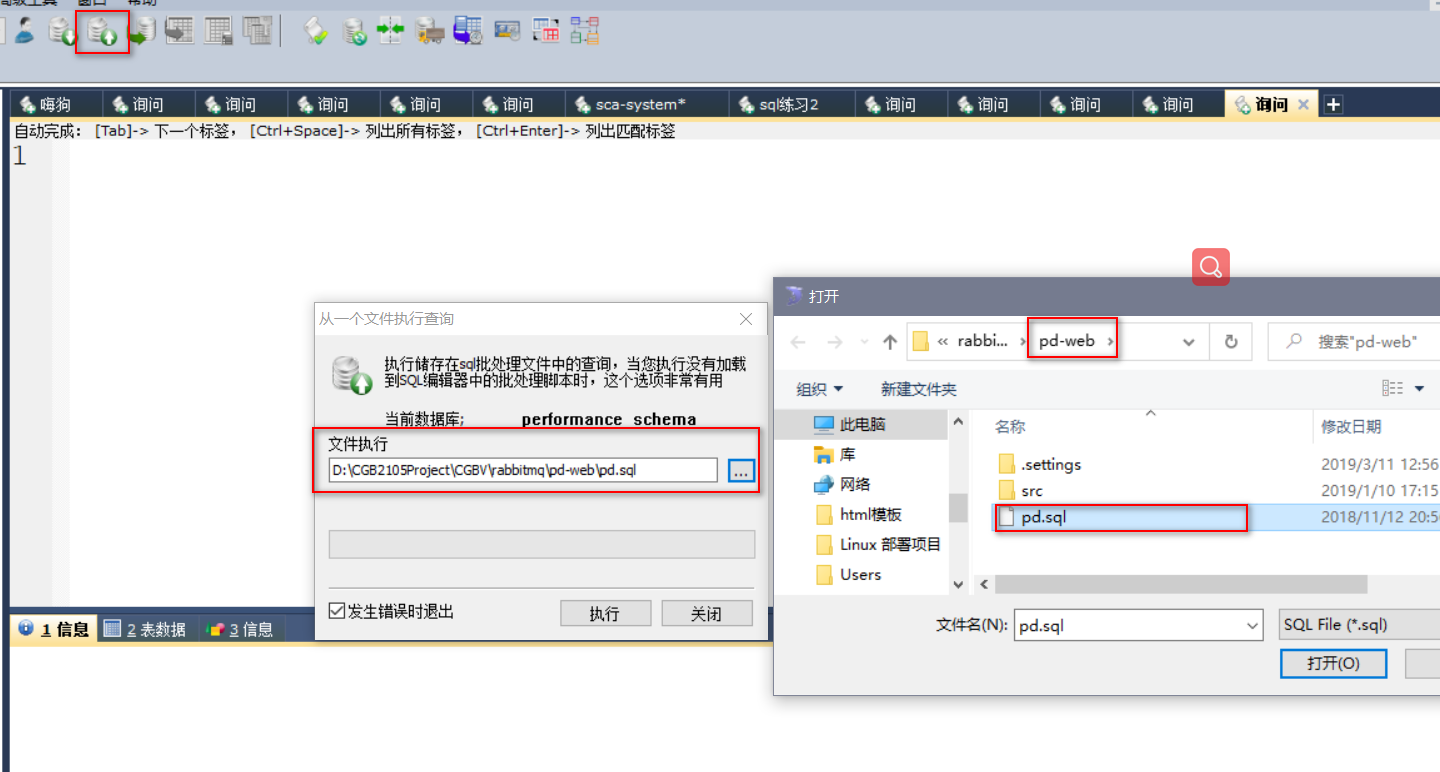The width and height of the screenshot is (1440, 772).
Task: Click navigation pane scroll up arrow
Action: [958, 422]
